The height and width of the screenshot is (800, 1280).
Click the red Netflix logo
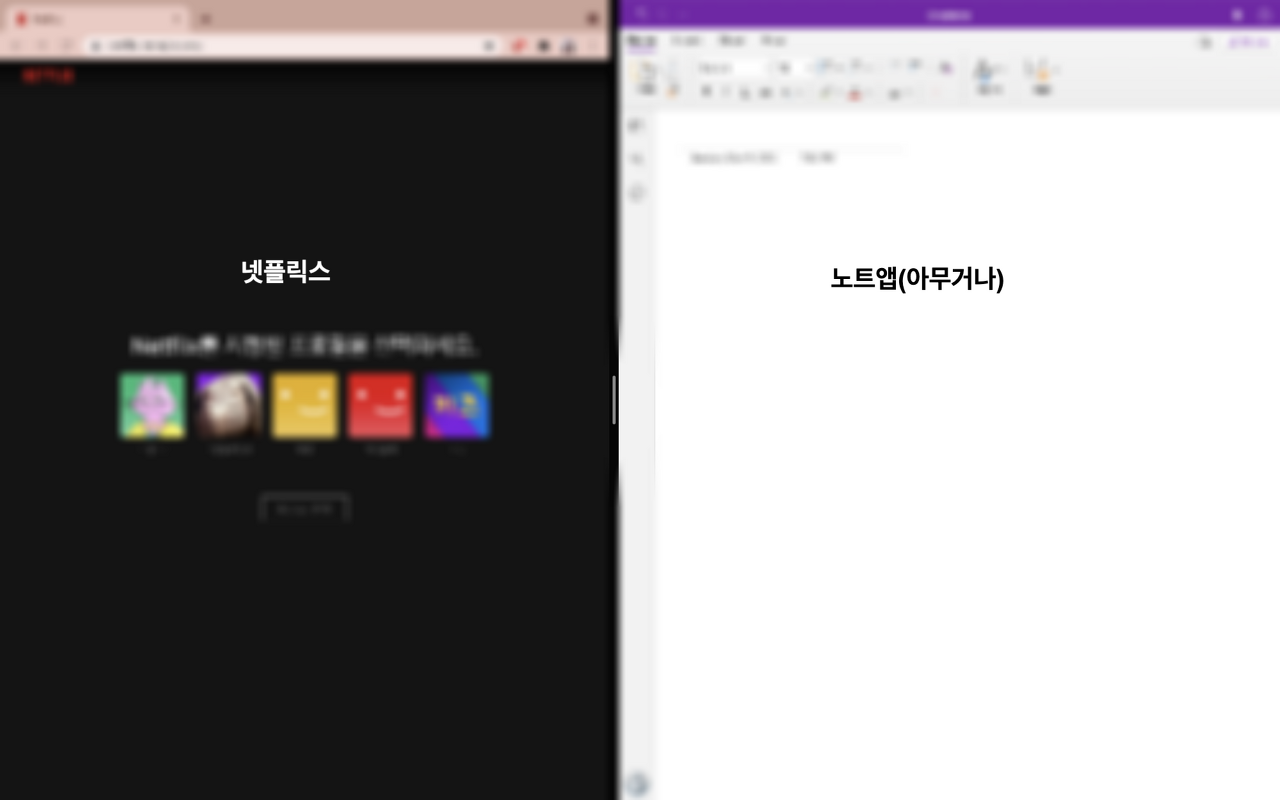click(48, 76)
